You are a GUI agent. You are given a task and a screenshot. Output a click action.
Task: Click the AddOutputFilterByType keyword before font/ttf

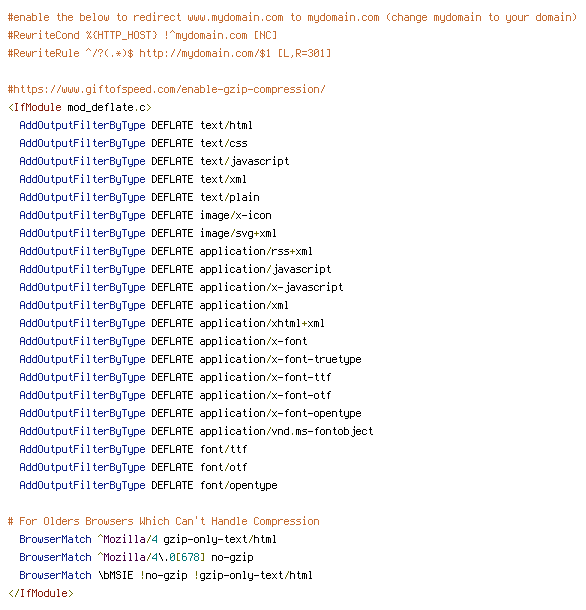pyautogui.click(x=82, y=449)
